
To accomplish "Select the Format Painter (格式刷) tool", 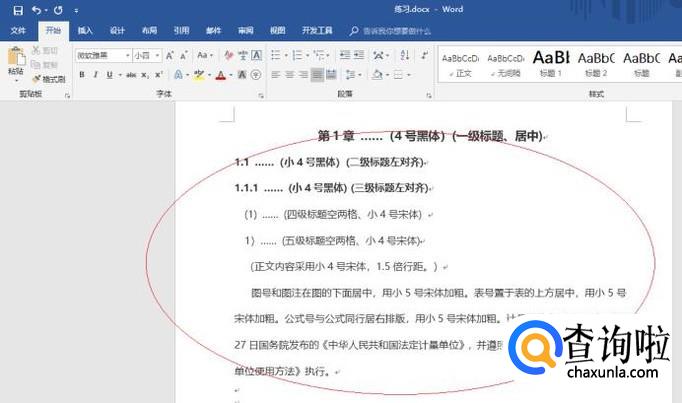I will point(48,78).
